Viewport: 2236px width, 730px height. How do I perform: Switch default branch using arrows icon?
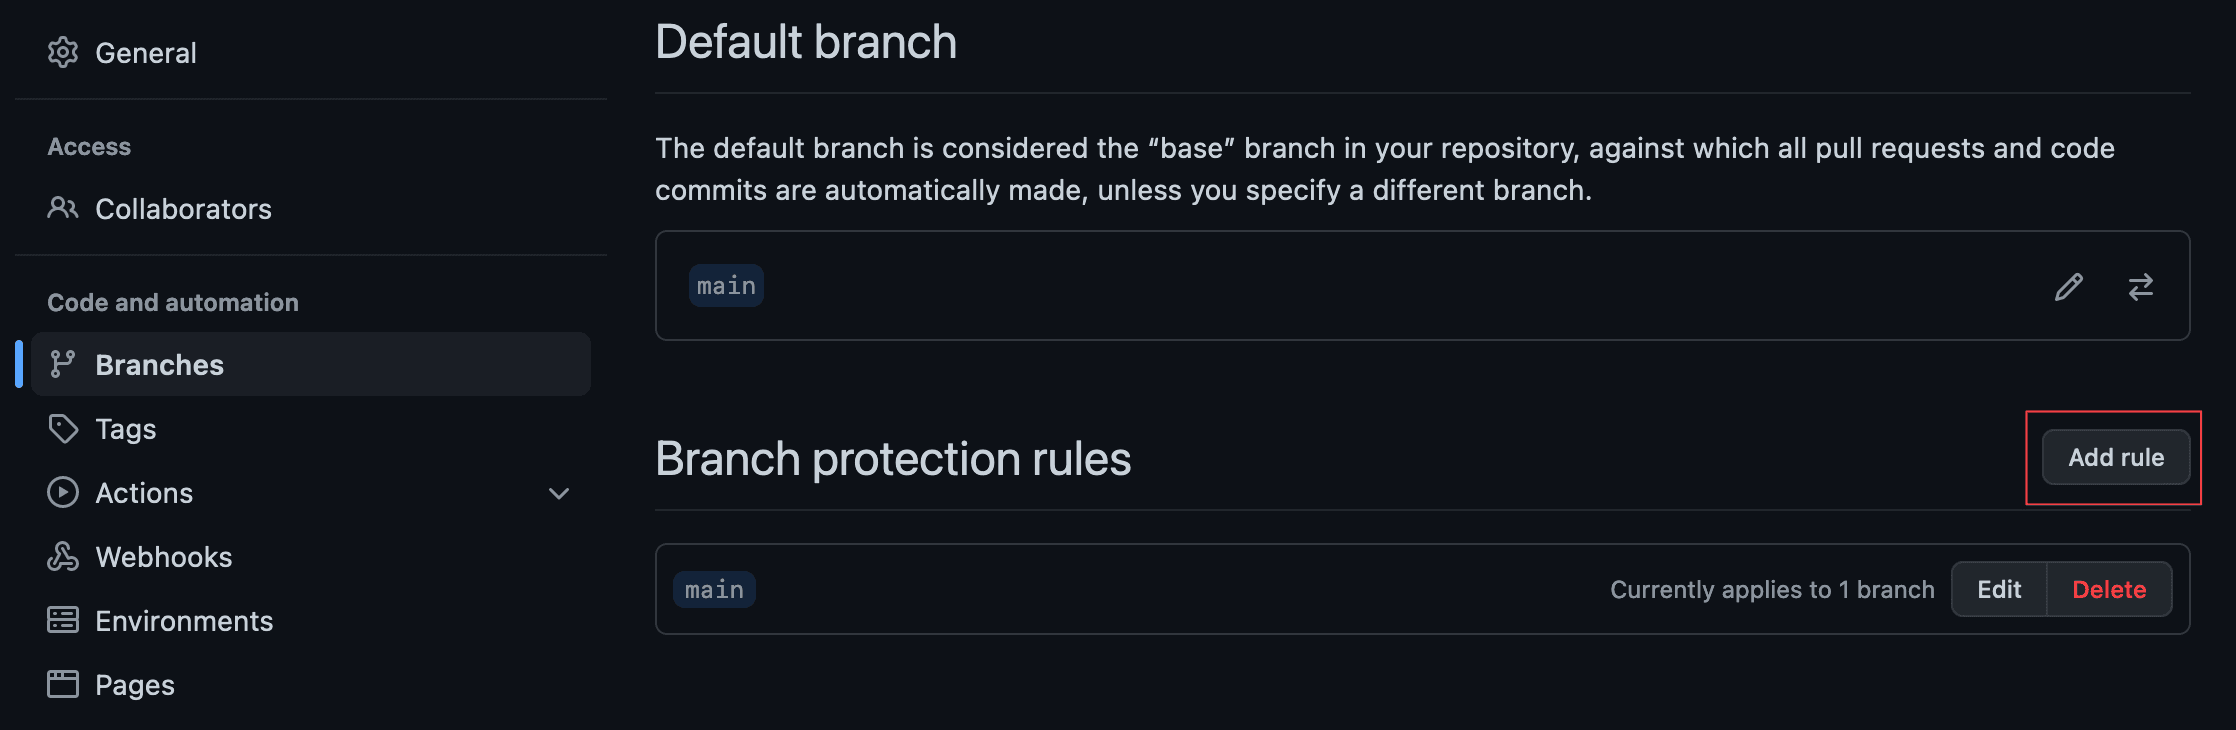click(x=2141, y=287)
